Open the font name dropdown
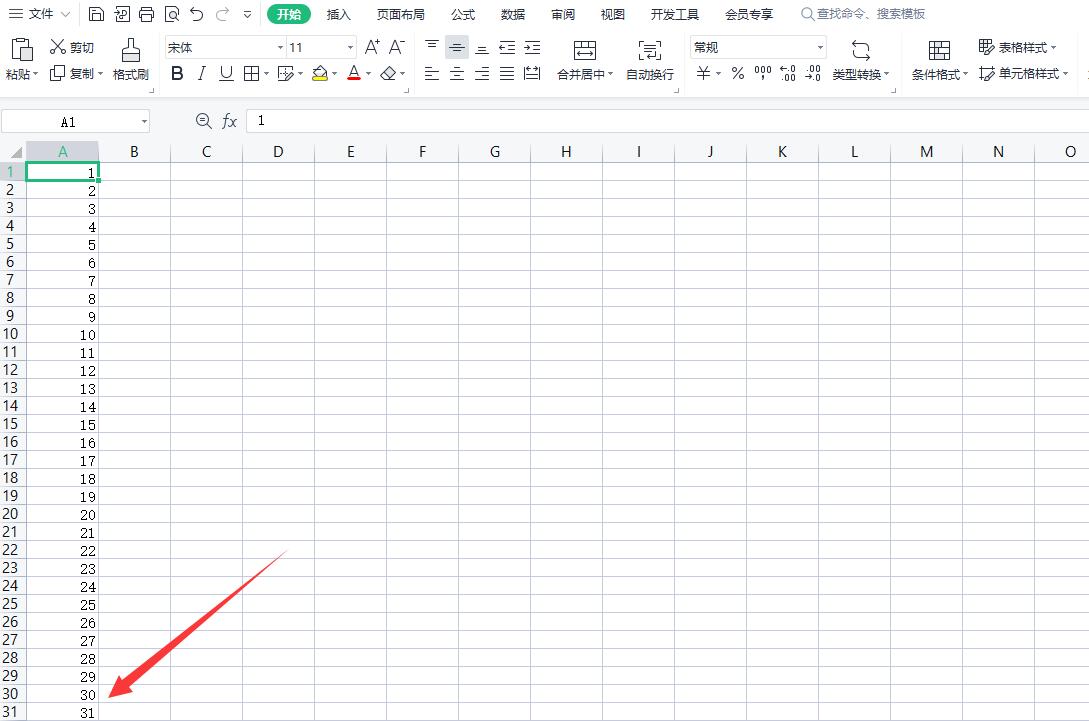This screenshot has height=721, width=1089. pyautogui.click(x=281, y=47)
